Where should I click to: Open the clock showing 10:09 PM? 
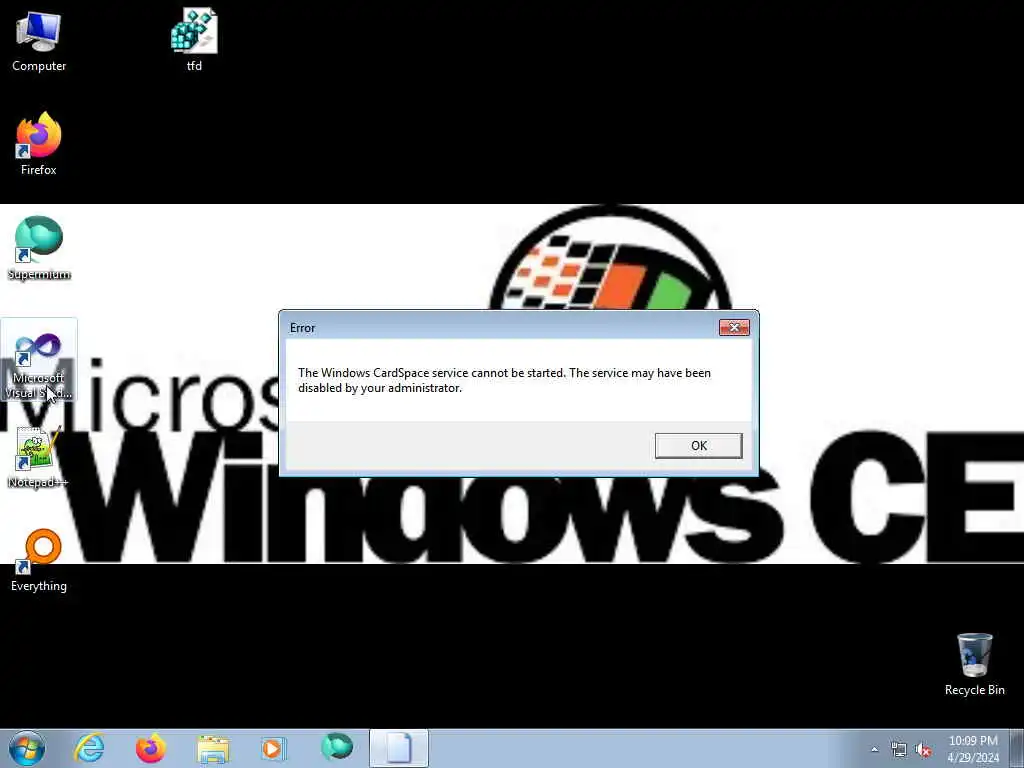point(973,749)
